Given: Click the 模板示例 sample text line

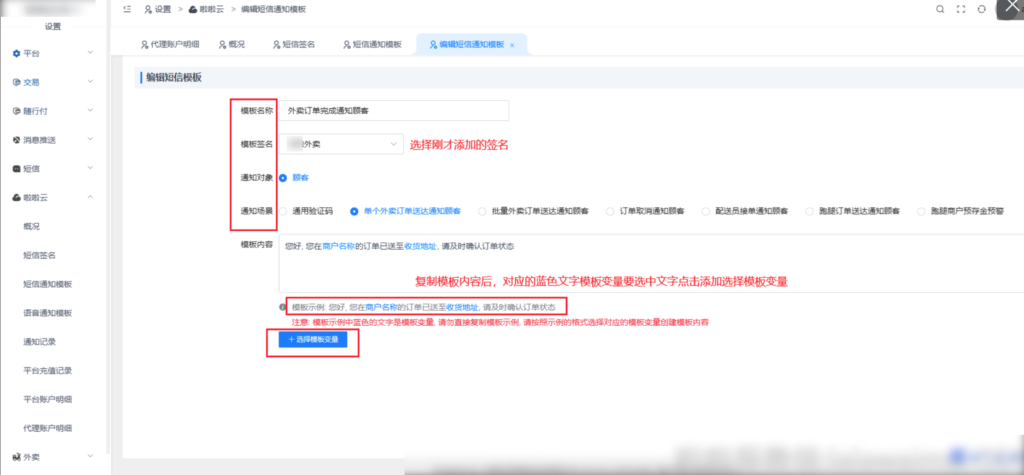Looking at the screenshot, I should coord(424,306).
